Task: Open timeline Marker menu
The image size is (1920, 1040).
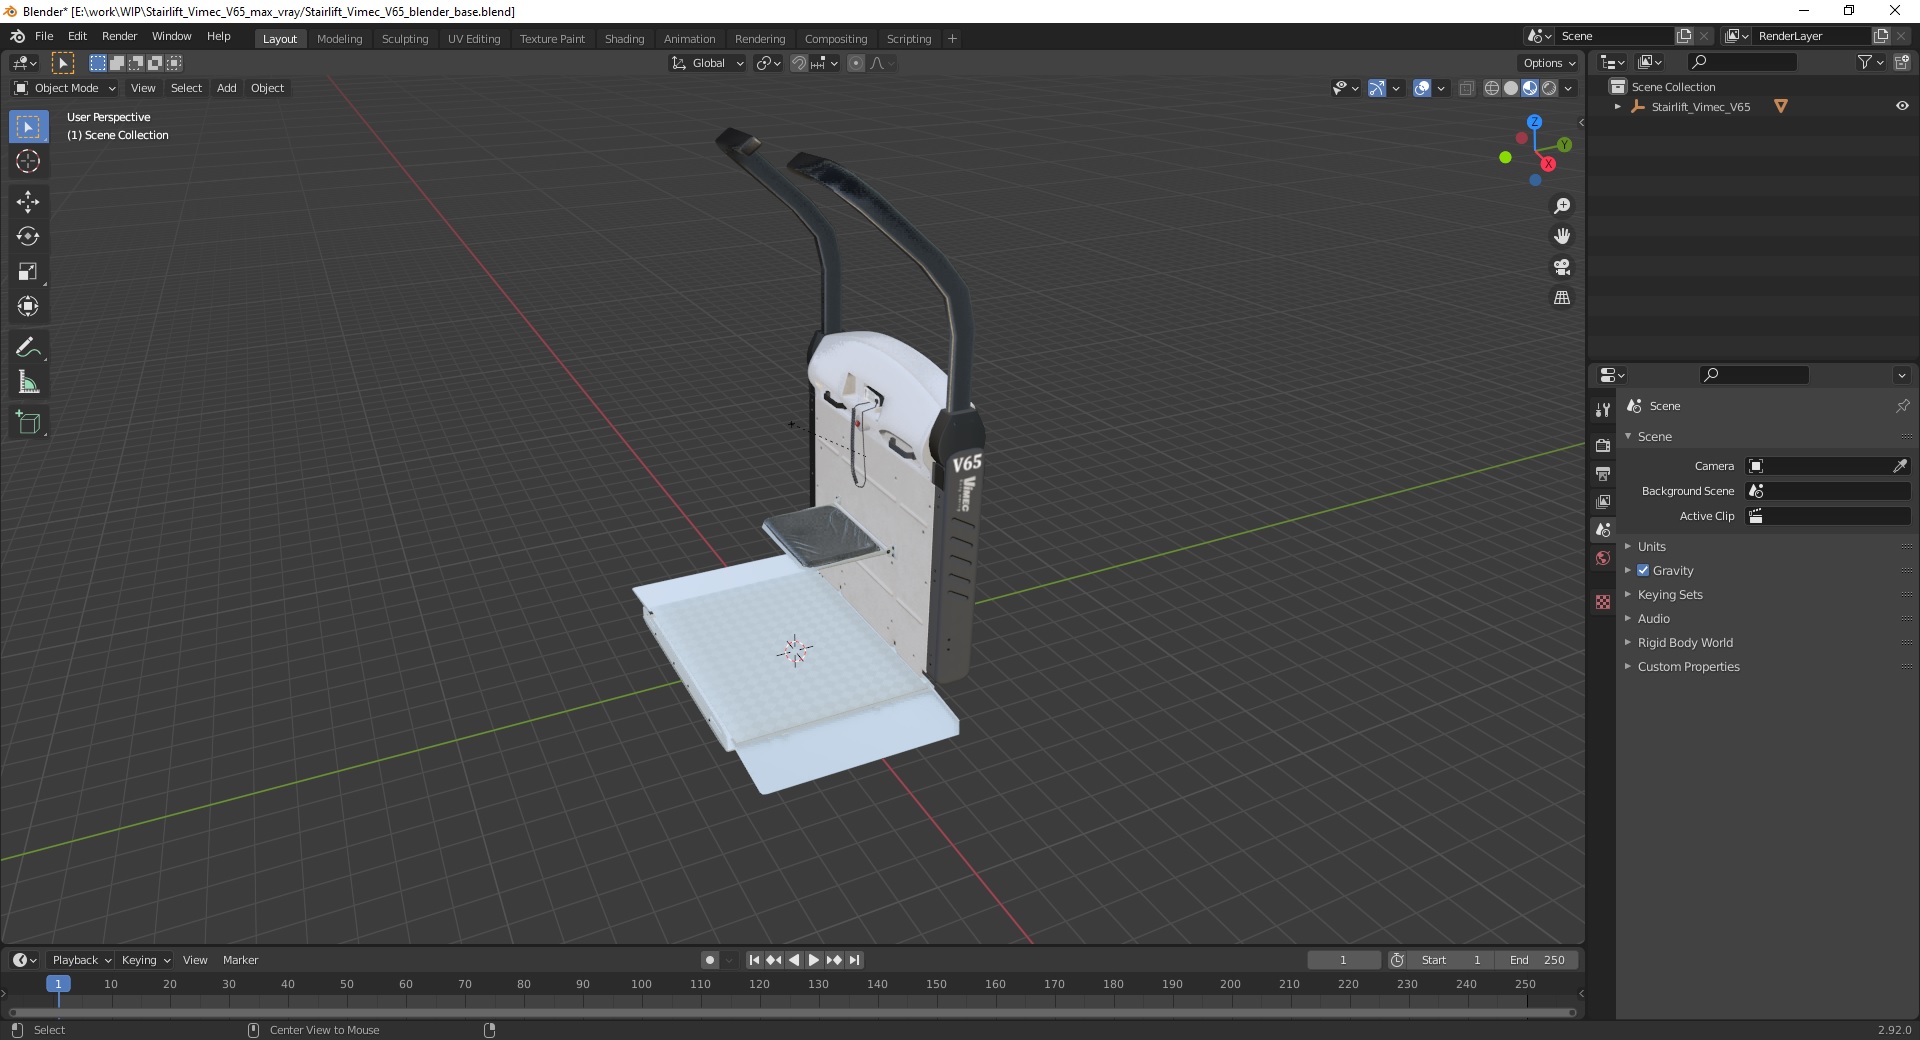Action: coord(240,960)
